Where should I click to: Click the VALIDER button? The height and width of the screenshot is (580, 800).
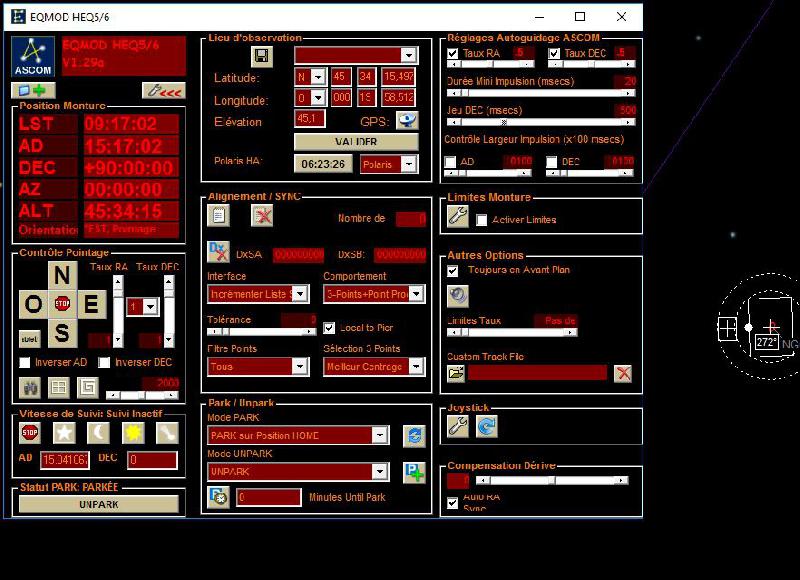(x=356, y=141)
